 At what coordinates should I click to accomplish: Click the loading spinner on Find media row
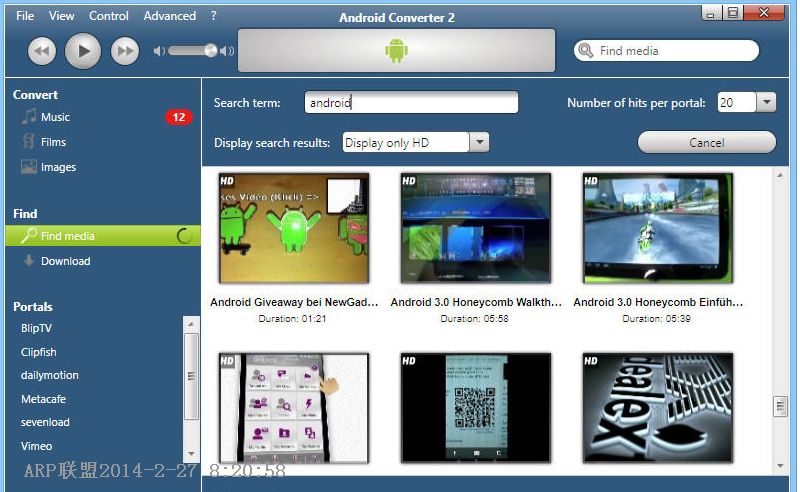(184, 236)
